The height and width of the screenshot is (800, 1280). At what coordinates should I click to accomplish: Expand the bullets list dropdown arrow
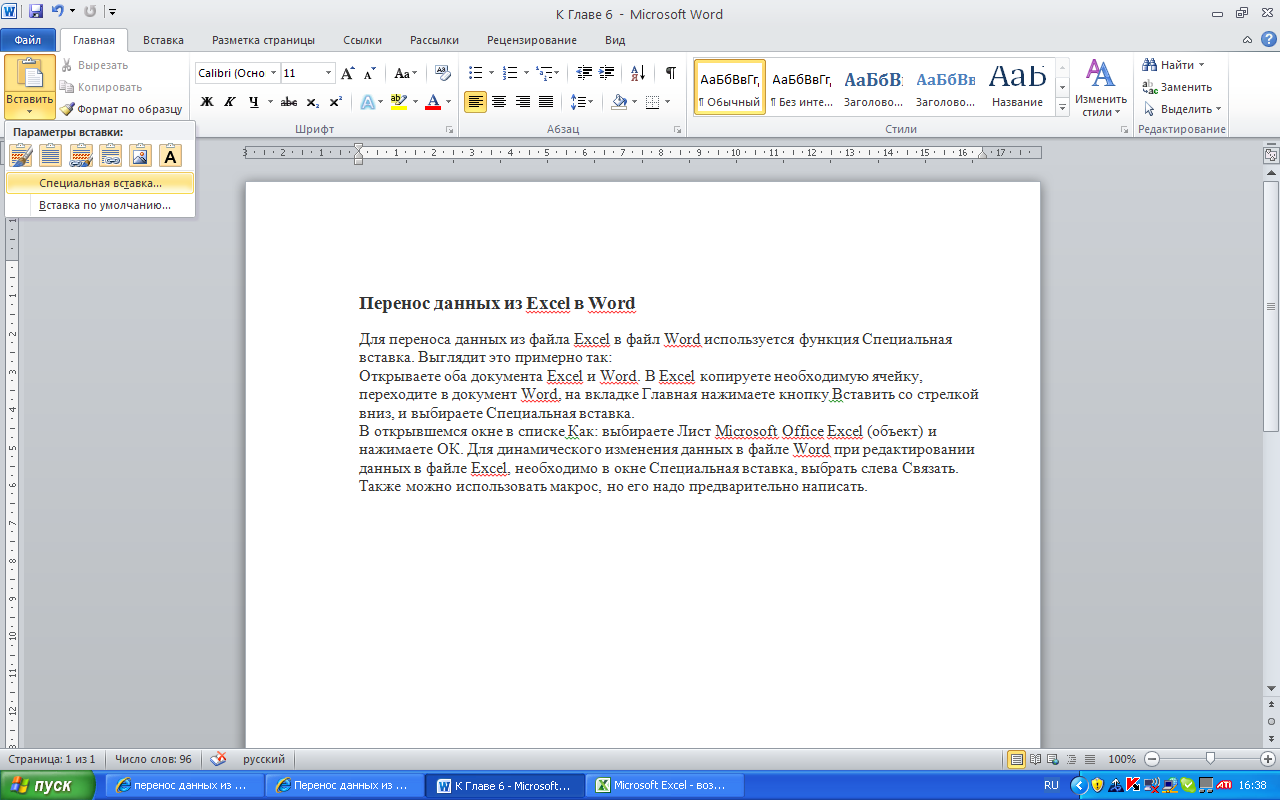click(x=490, y=73)
